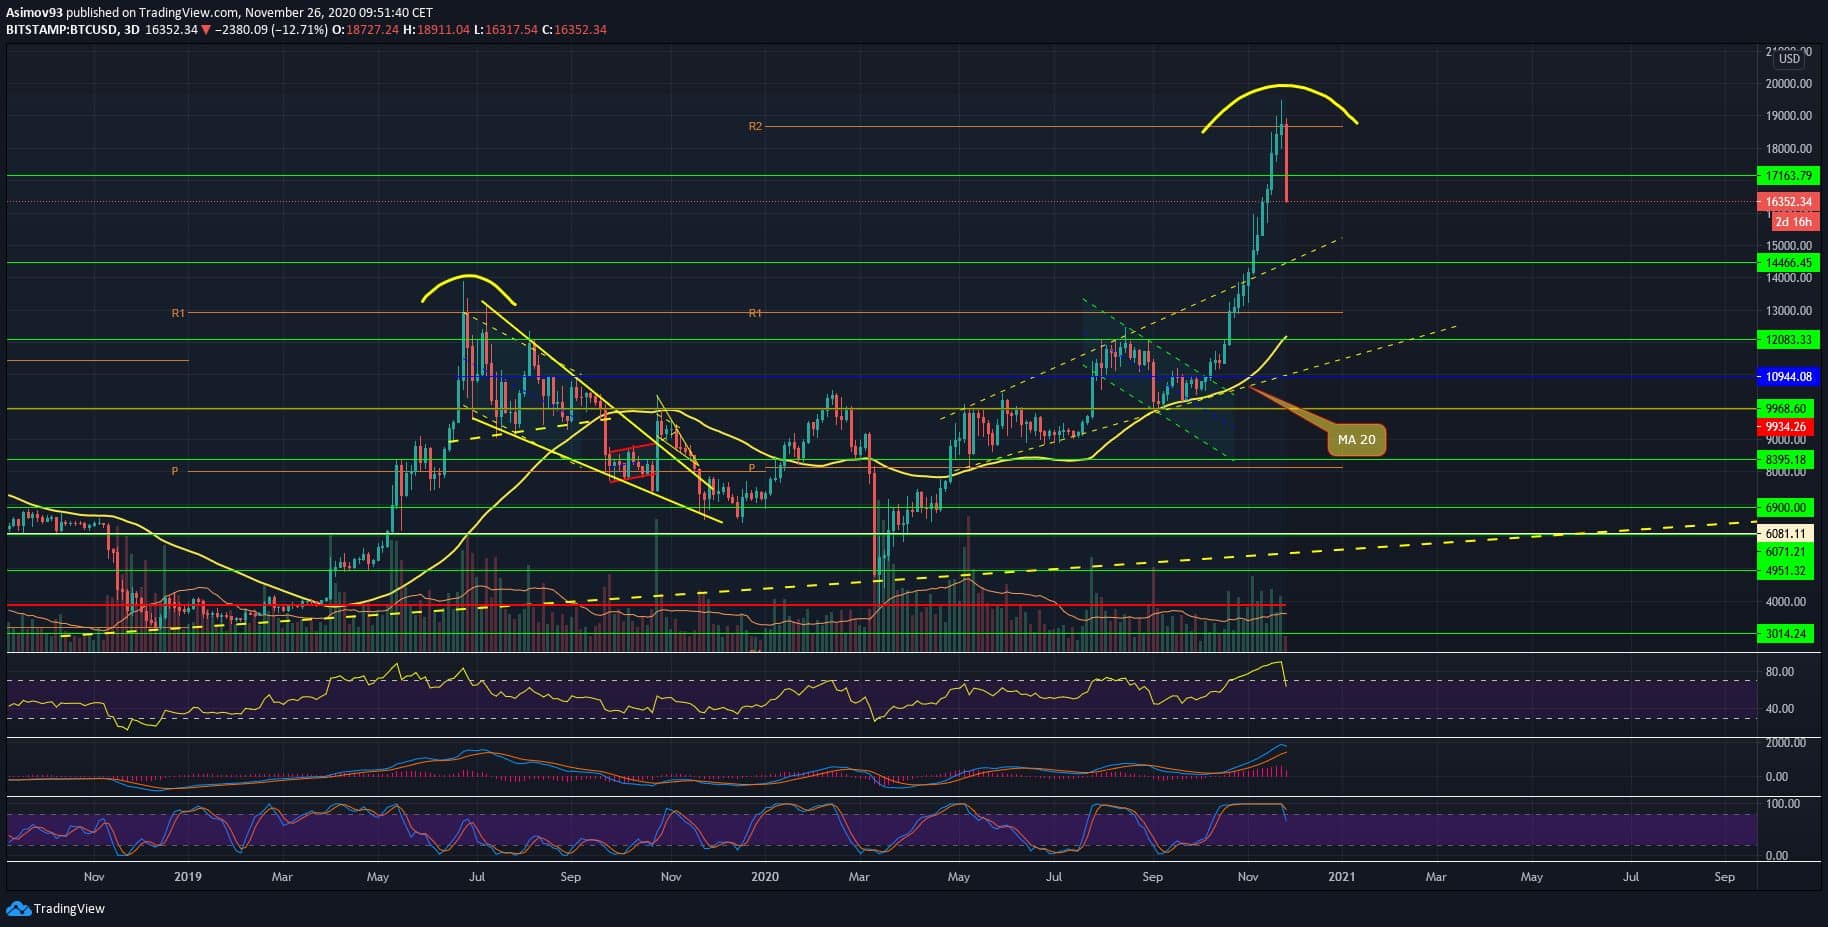Click the current price label 16352.34
The image size is (1828, 927).
[1787, 202]
